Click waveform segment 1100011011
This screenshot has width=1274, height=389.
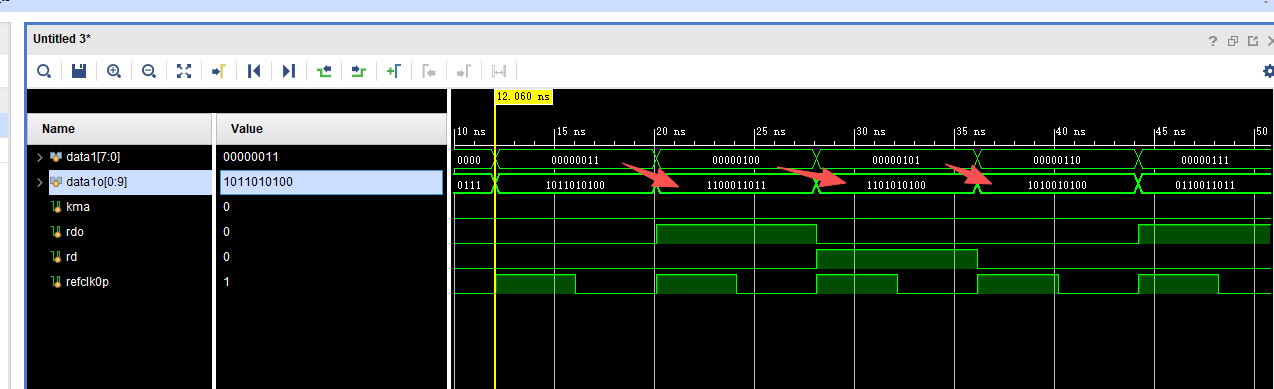(736, 185)
